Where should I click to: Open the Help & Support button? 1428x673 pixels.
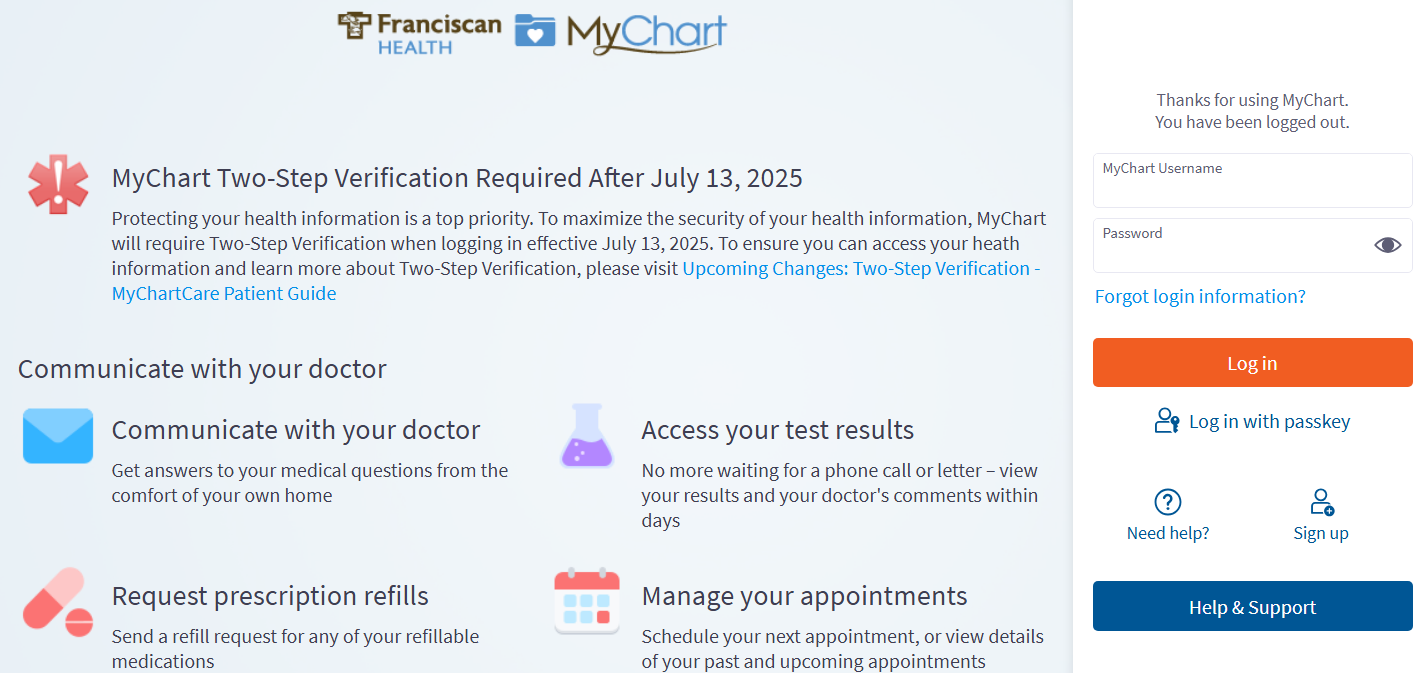(x=1252, y=606)
